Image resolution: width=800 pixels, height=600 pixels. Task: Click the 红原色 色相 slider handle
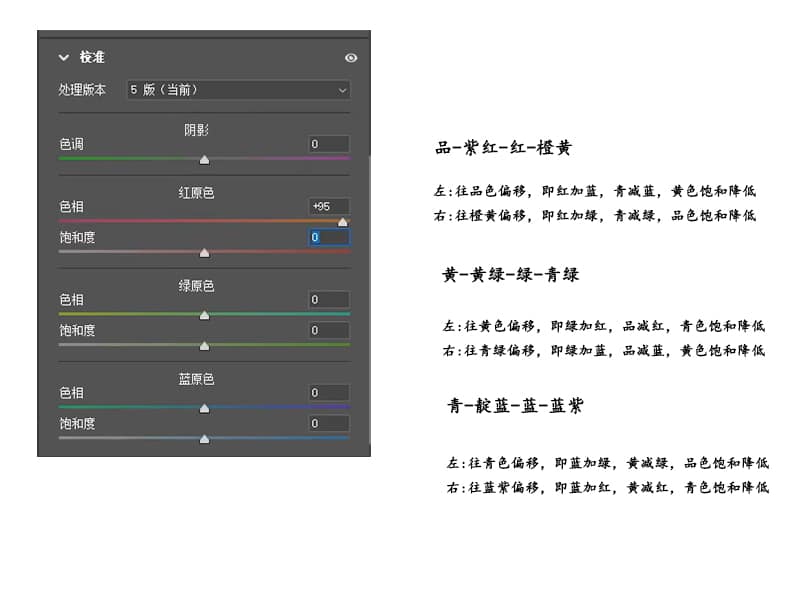[343, 221]
